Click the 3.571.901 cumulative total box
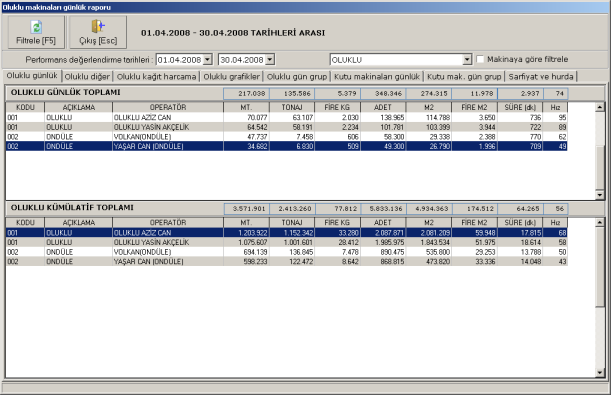The height and width of the screenshot is (395, 611). [246, 209]
